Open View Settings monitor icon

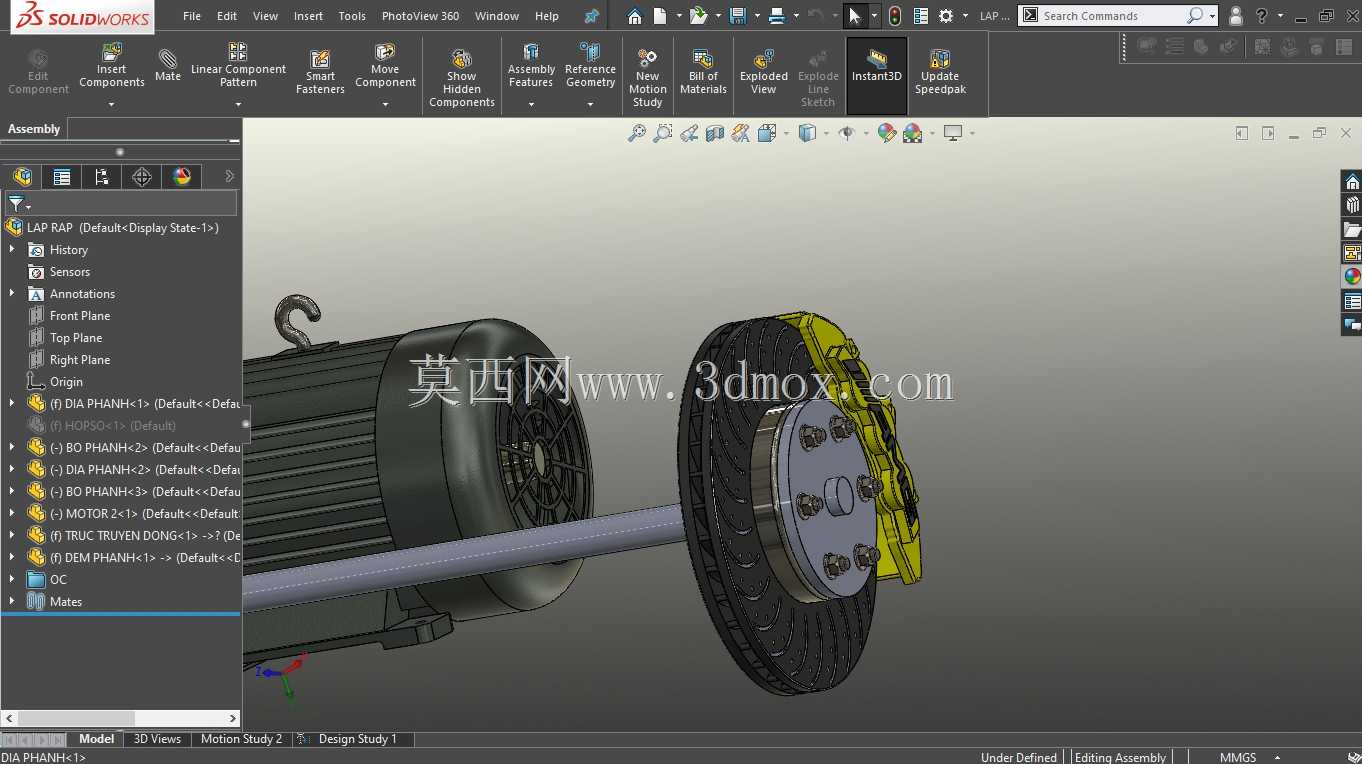952,133
